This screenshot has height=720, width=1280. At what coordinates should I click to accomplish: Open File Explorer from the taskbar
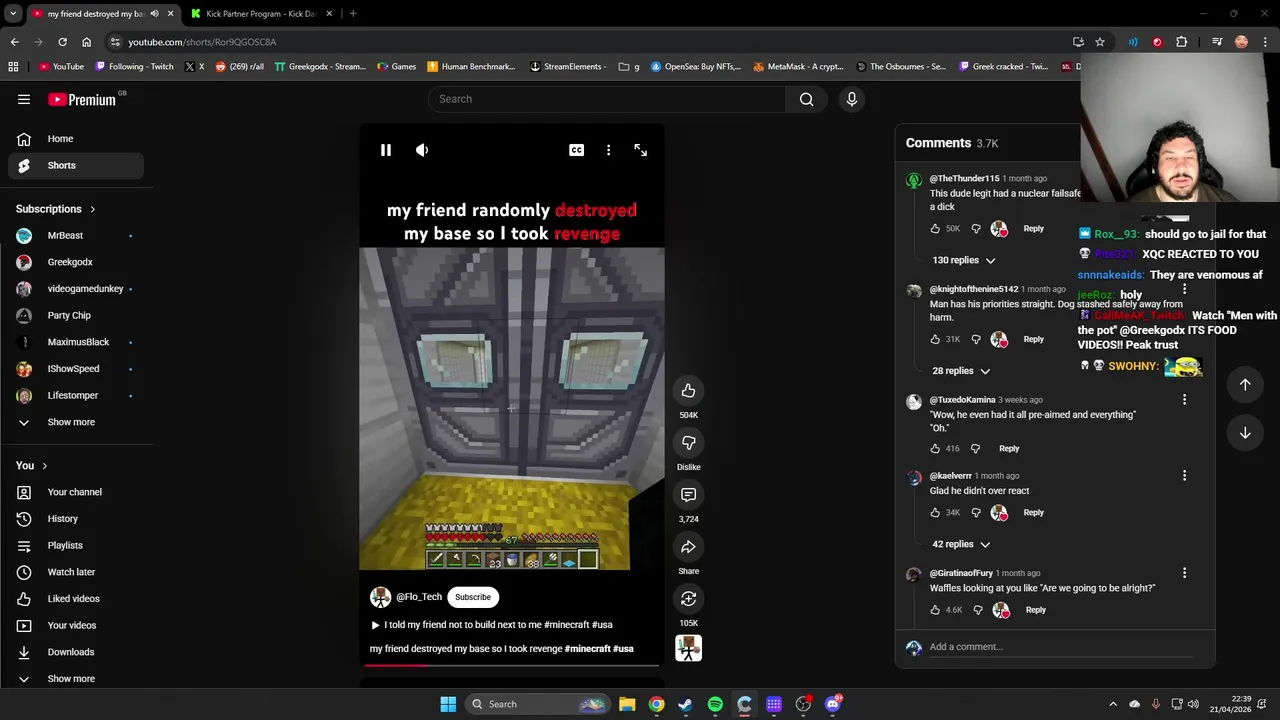tap(627, 704)
